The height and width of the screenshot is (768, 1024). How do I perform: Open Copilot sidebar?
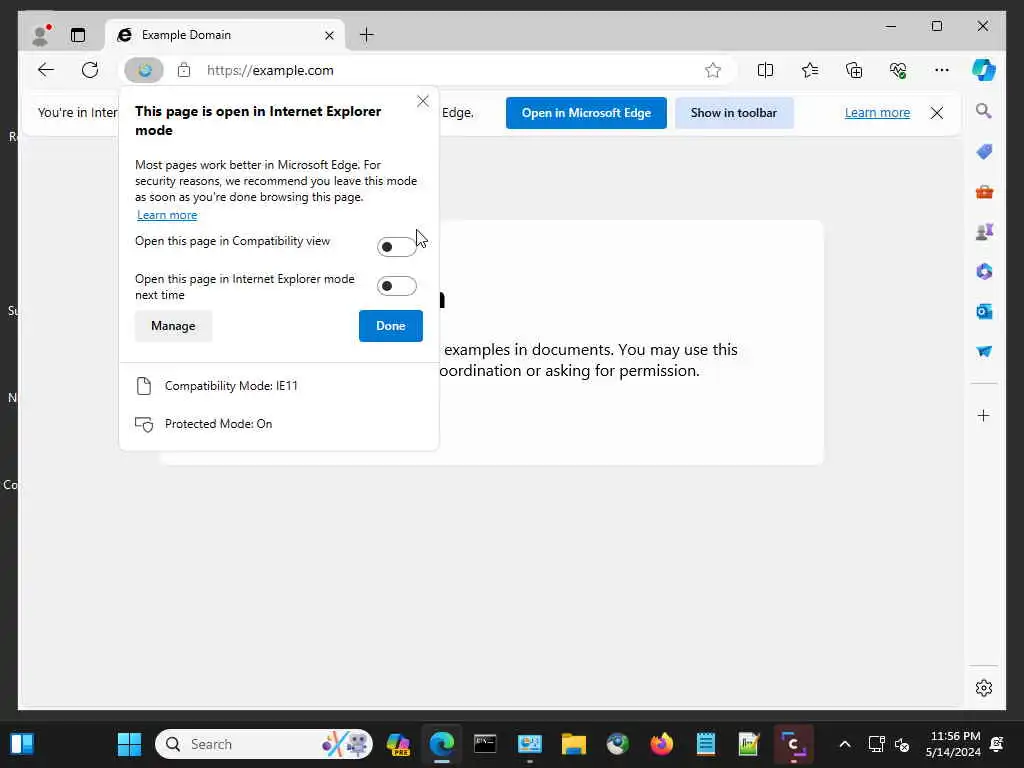pyautogui.click(x=984, y=70)
